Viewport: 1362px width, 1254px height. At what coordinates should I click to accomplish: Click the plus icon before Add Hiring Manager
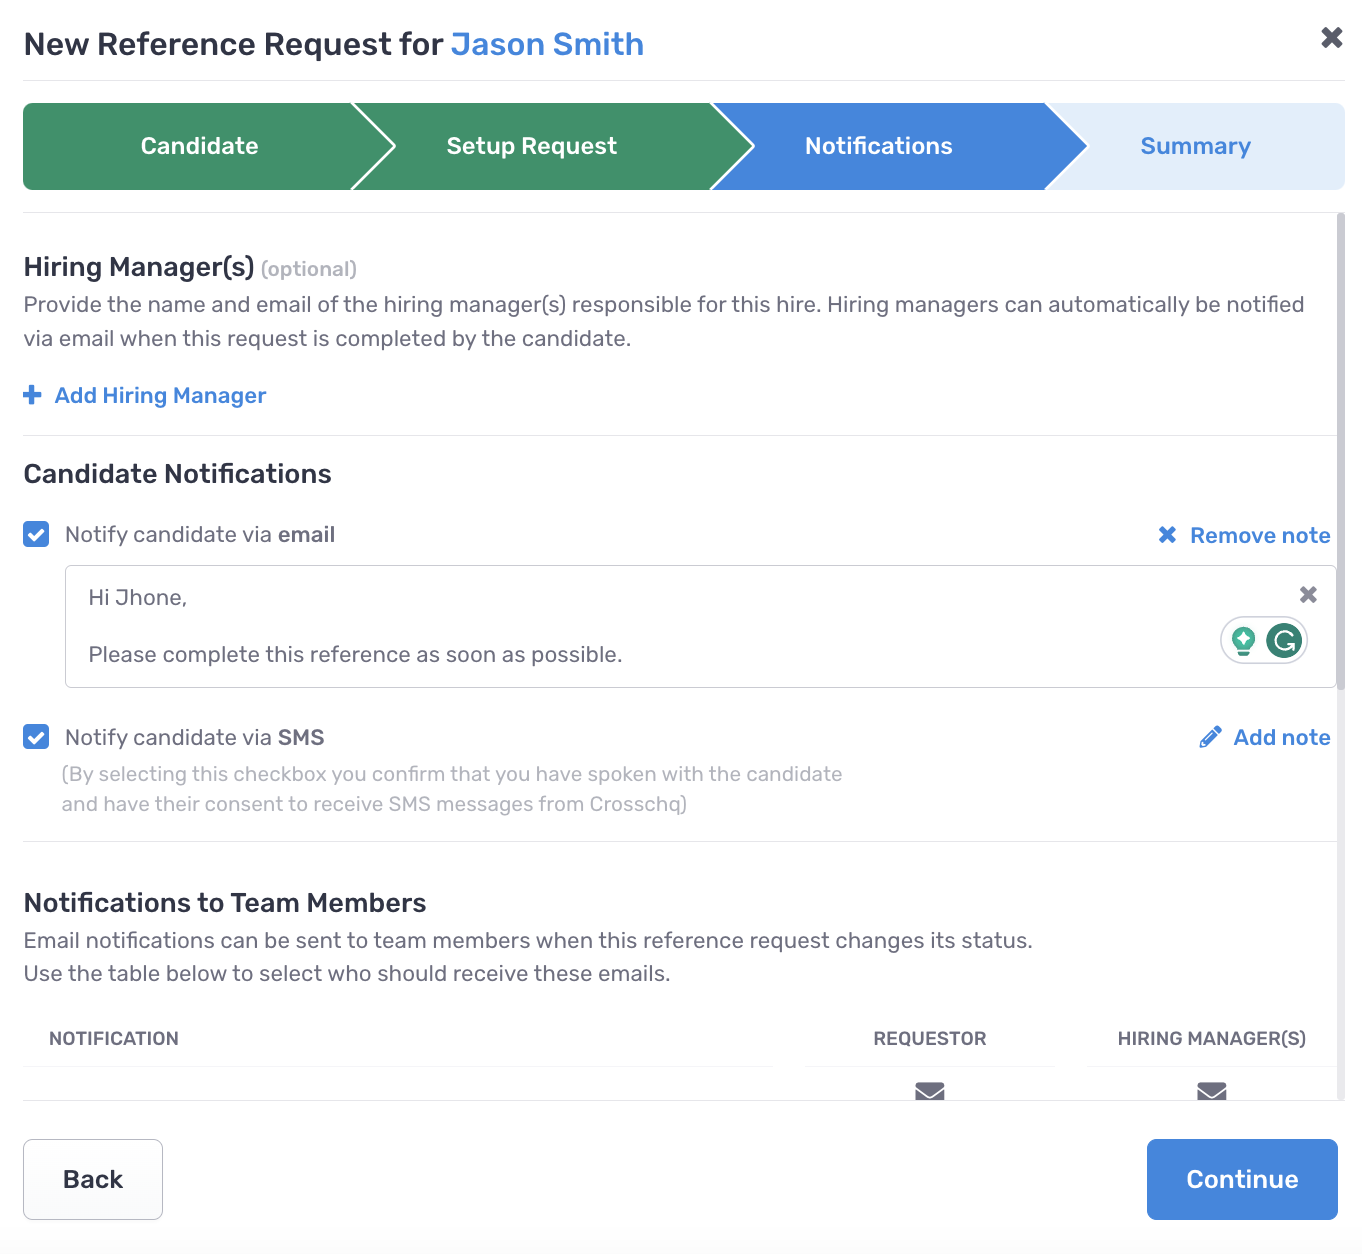(31, 395)
